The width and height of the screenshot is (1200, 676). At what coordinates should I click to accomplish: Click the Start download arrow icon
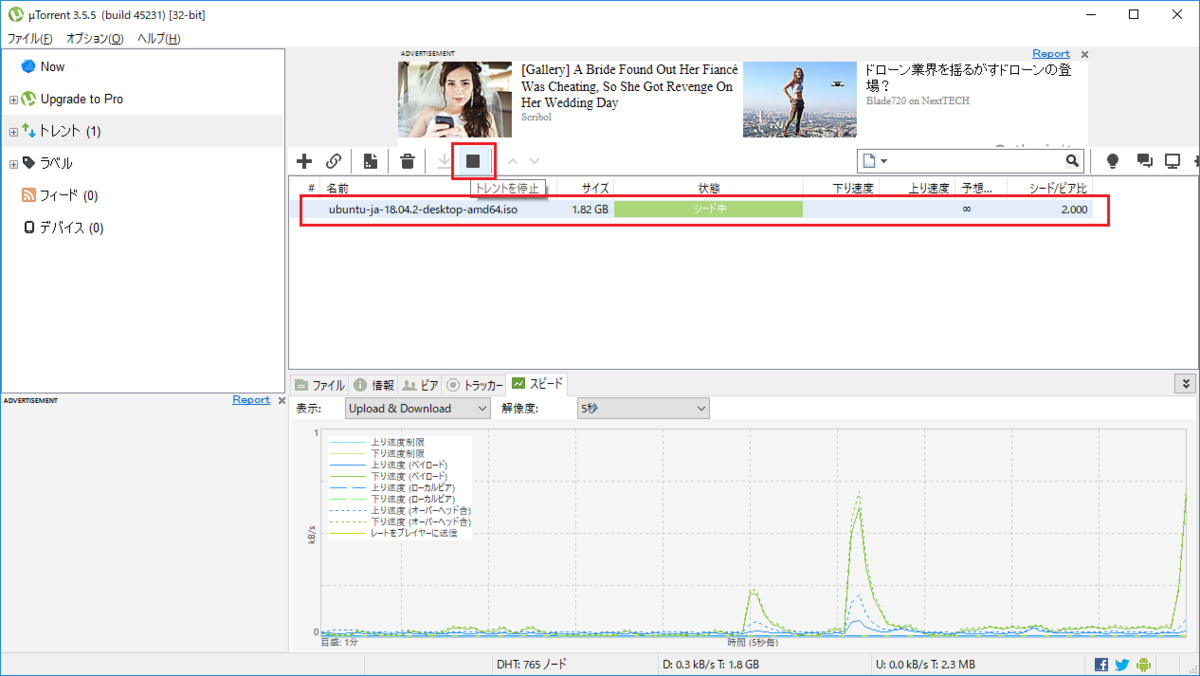coord(444,161)
